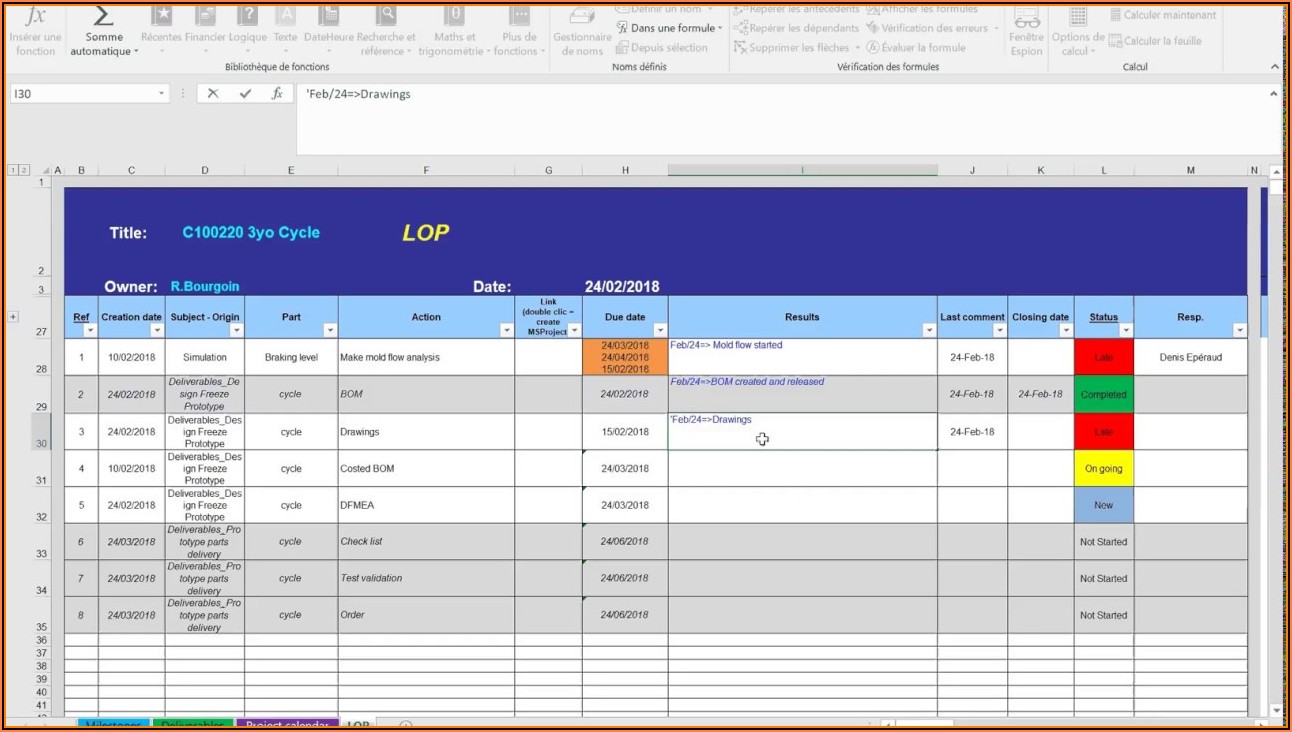1292x732 pixels.
Task: Click the fx icon in formula bar
Action: click(277, 94)
